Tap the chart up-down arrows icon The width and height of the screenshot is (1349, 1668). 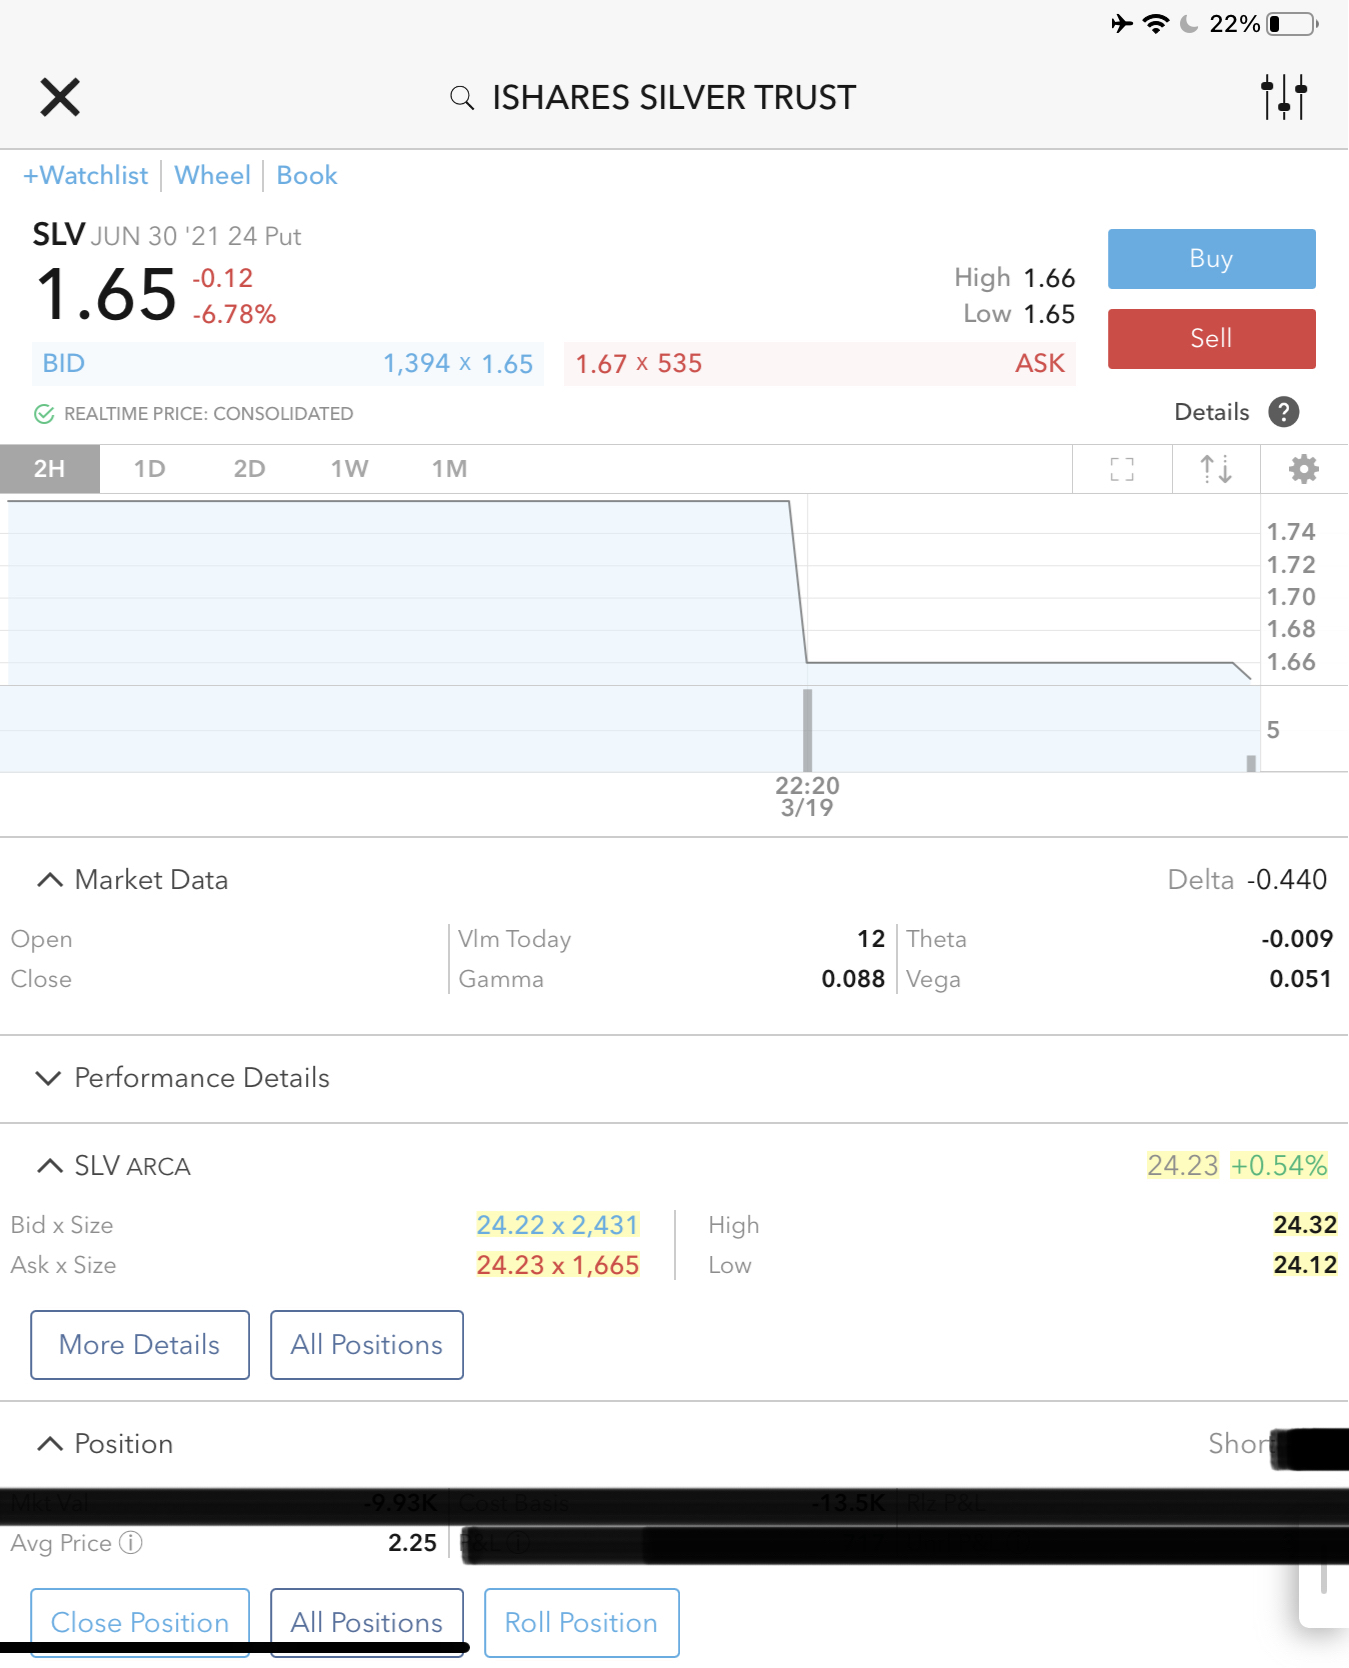pyautogui.click(x=1216, y=469)
